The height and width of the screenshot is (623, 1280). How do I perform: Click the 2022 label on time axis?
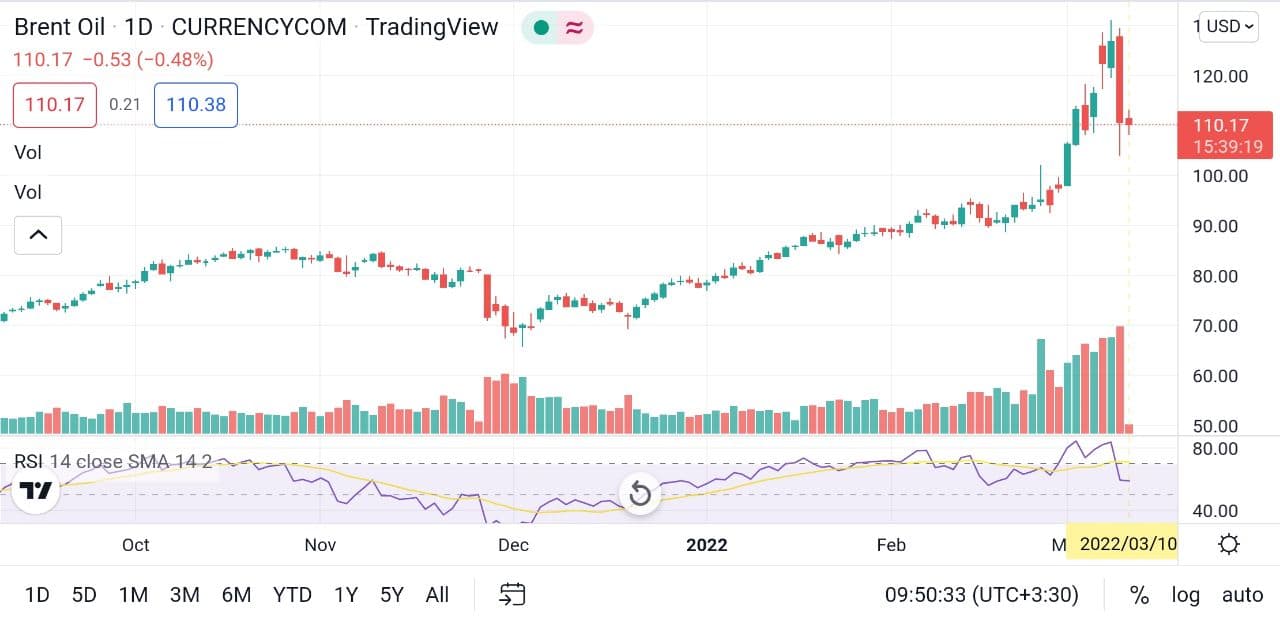pos(706,545)
